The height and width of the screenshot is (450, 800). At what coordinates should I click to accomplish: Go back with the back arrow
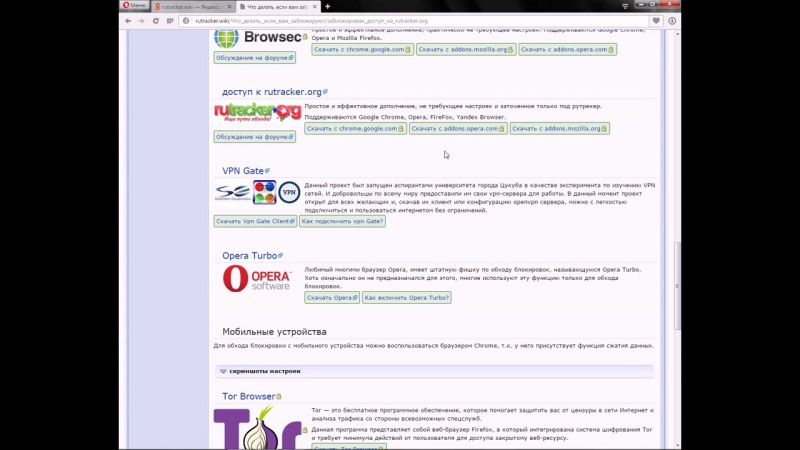[128, 21]
